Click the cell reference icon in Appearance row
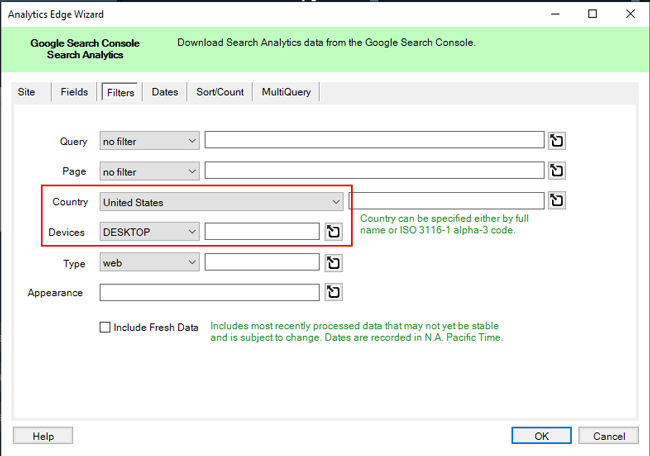 (x=334, y=292)
